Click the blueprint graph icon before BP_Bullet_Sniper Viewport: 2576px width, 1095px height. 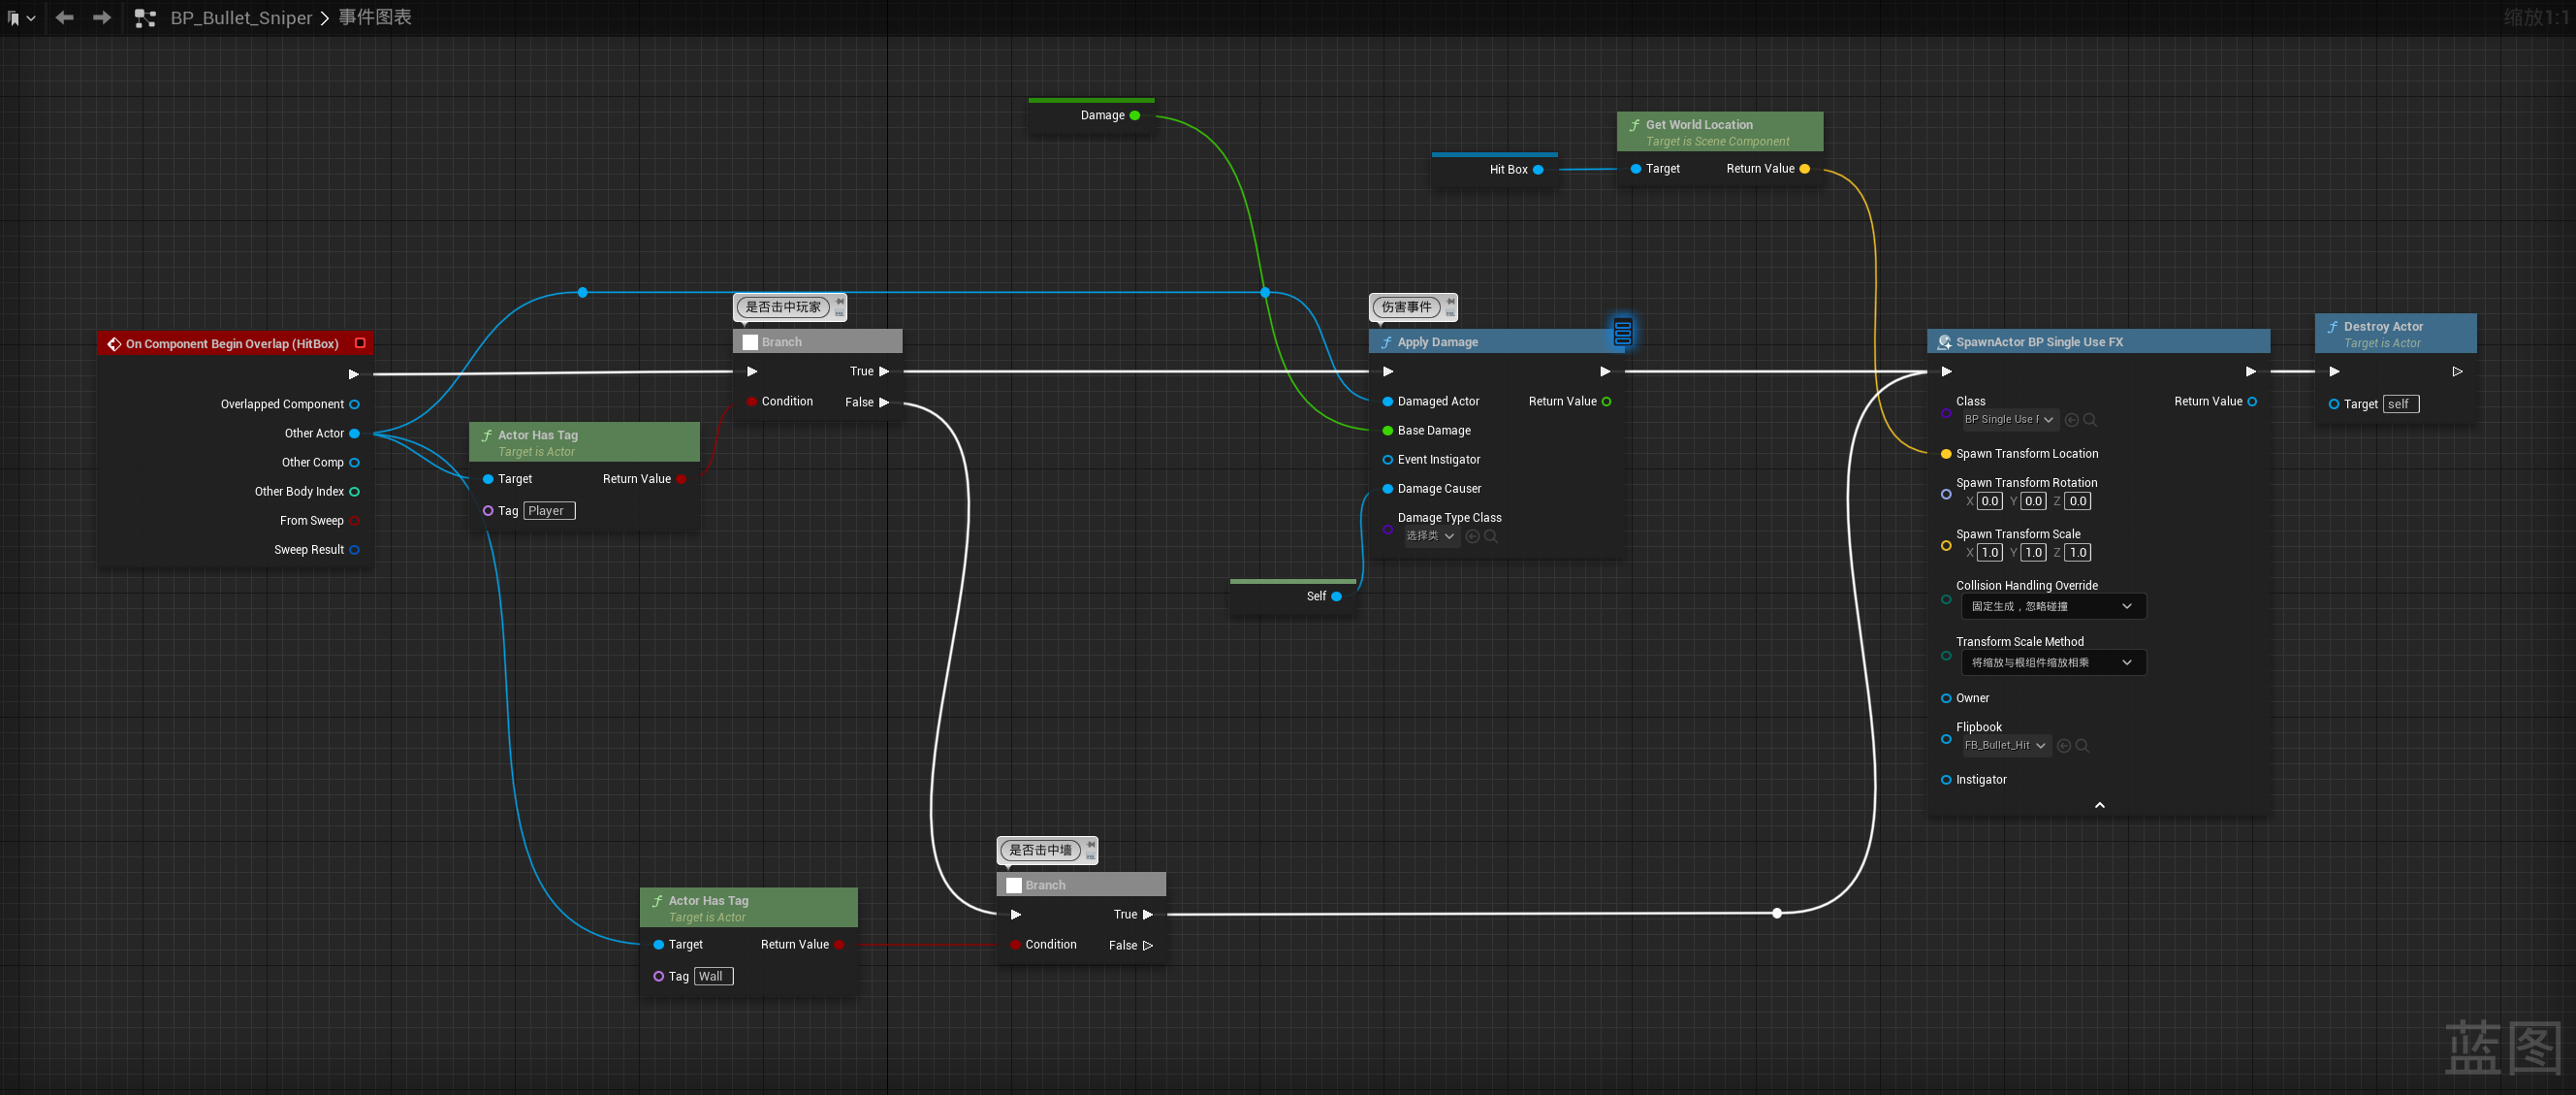(145, 18)
